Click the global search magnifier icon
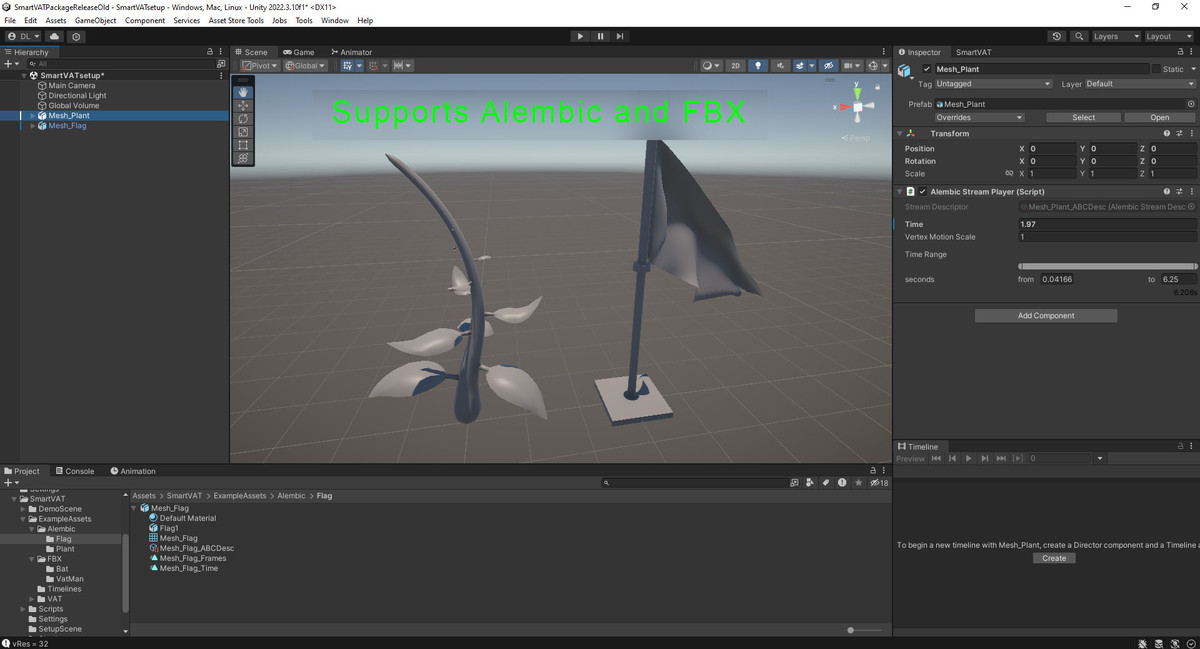Viewport: 1200px width, 649px height. (1079, 36)
